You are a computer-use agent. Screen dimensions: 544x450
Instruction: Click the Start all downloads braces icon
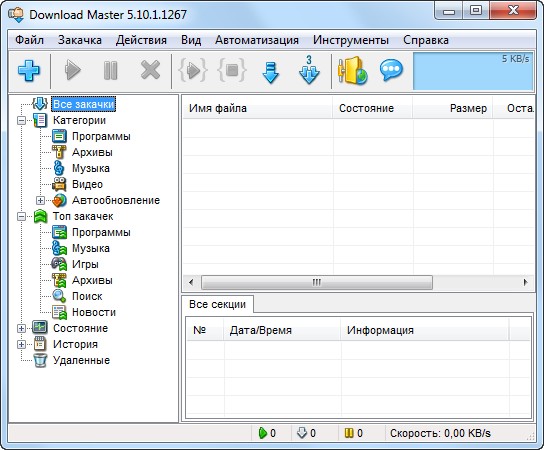pos(193,70)
